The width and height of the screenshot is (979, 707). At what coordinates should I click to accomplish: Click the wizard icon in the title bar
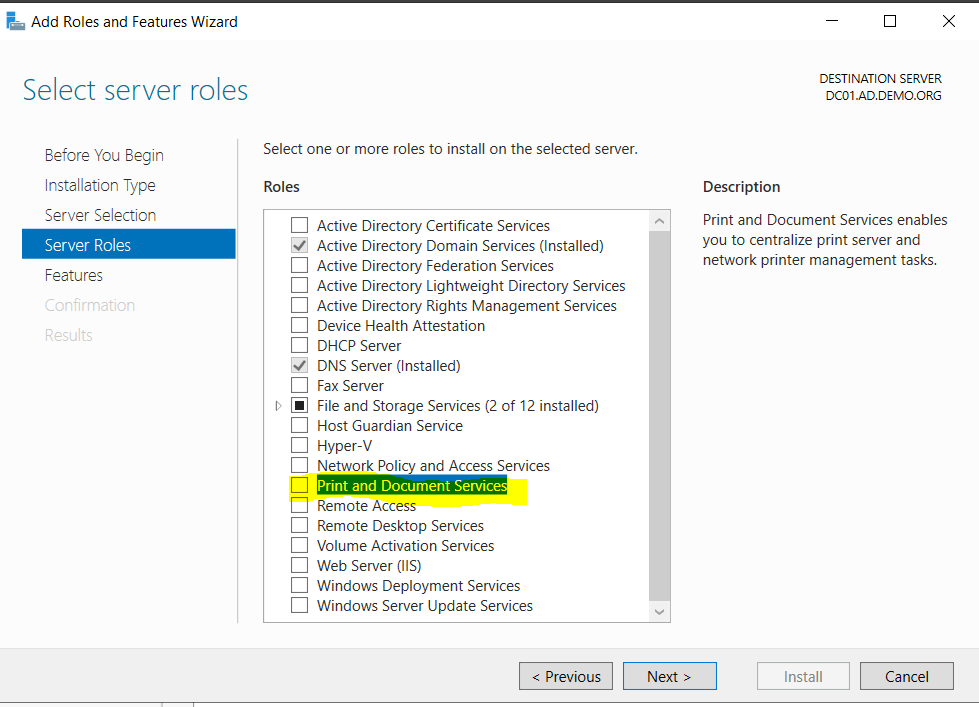tap(15, 21)
